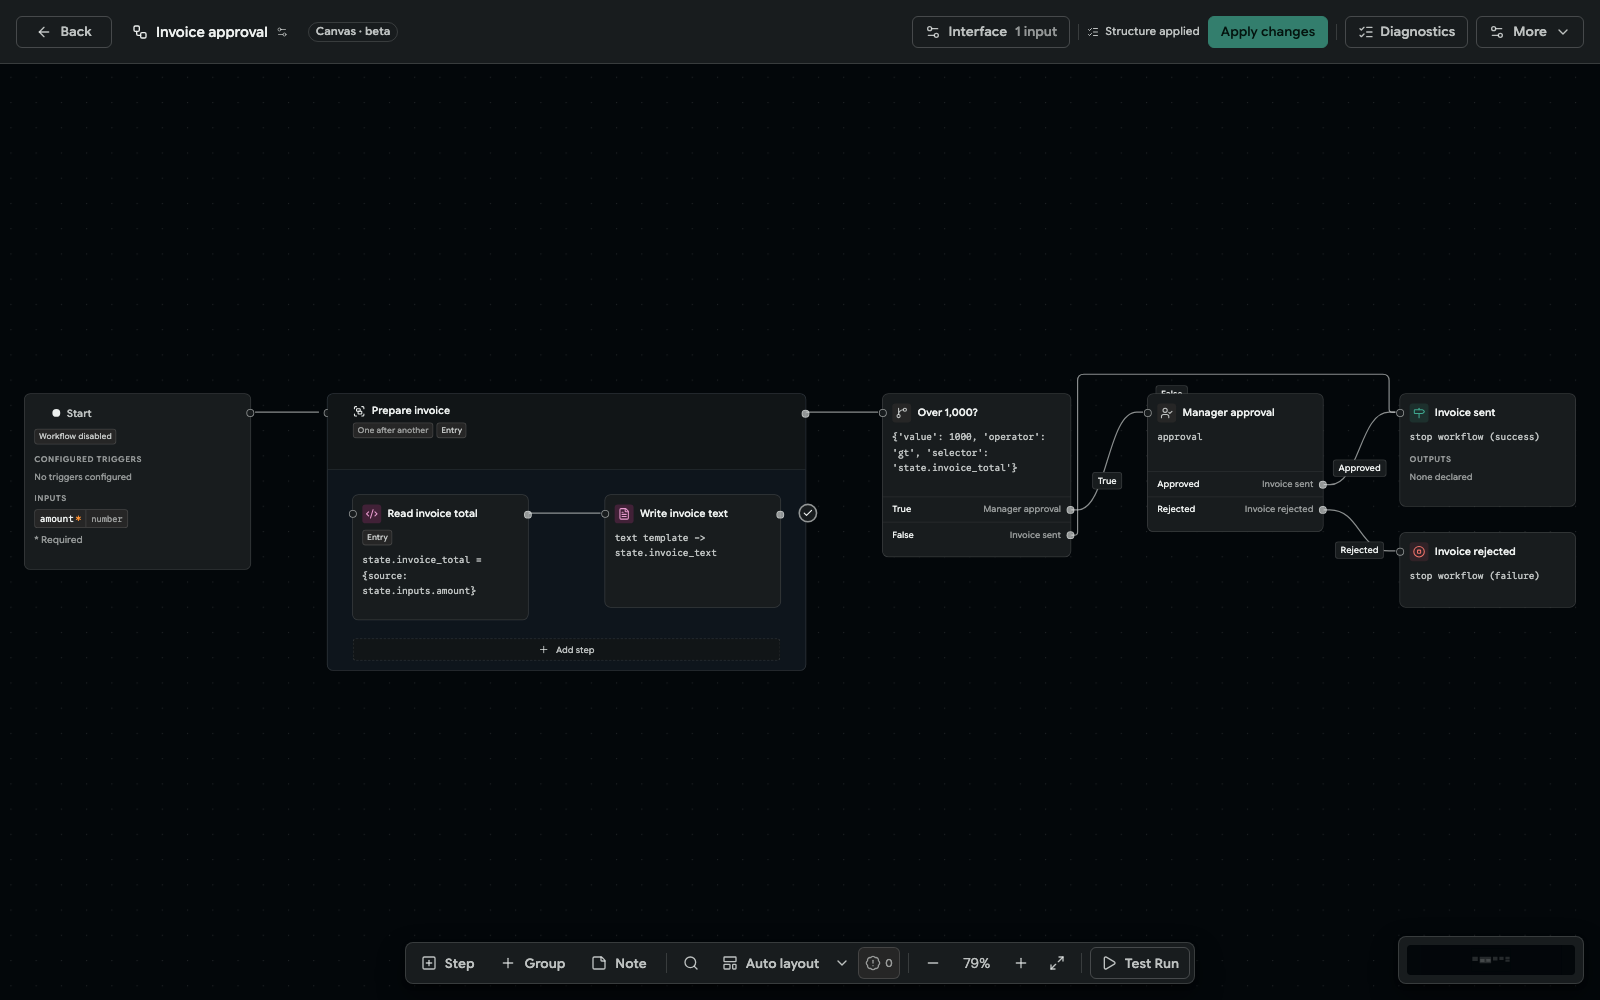This screenshot has width=1600, height=1000.
Task: Click Add step inside Prepare invoice
Action: click(566, 650)
